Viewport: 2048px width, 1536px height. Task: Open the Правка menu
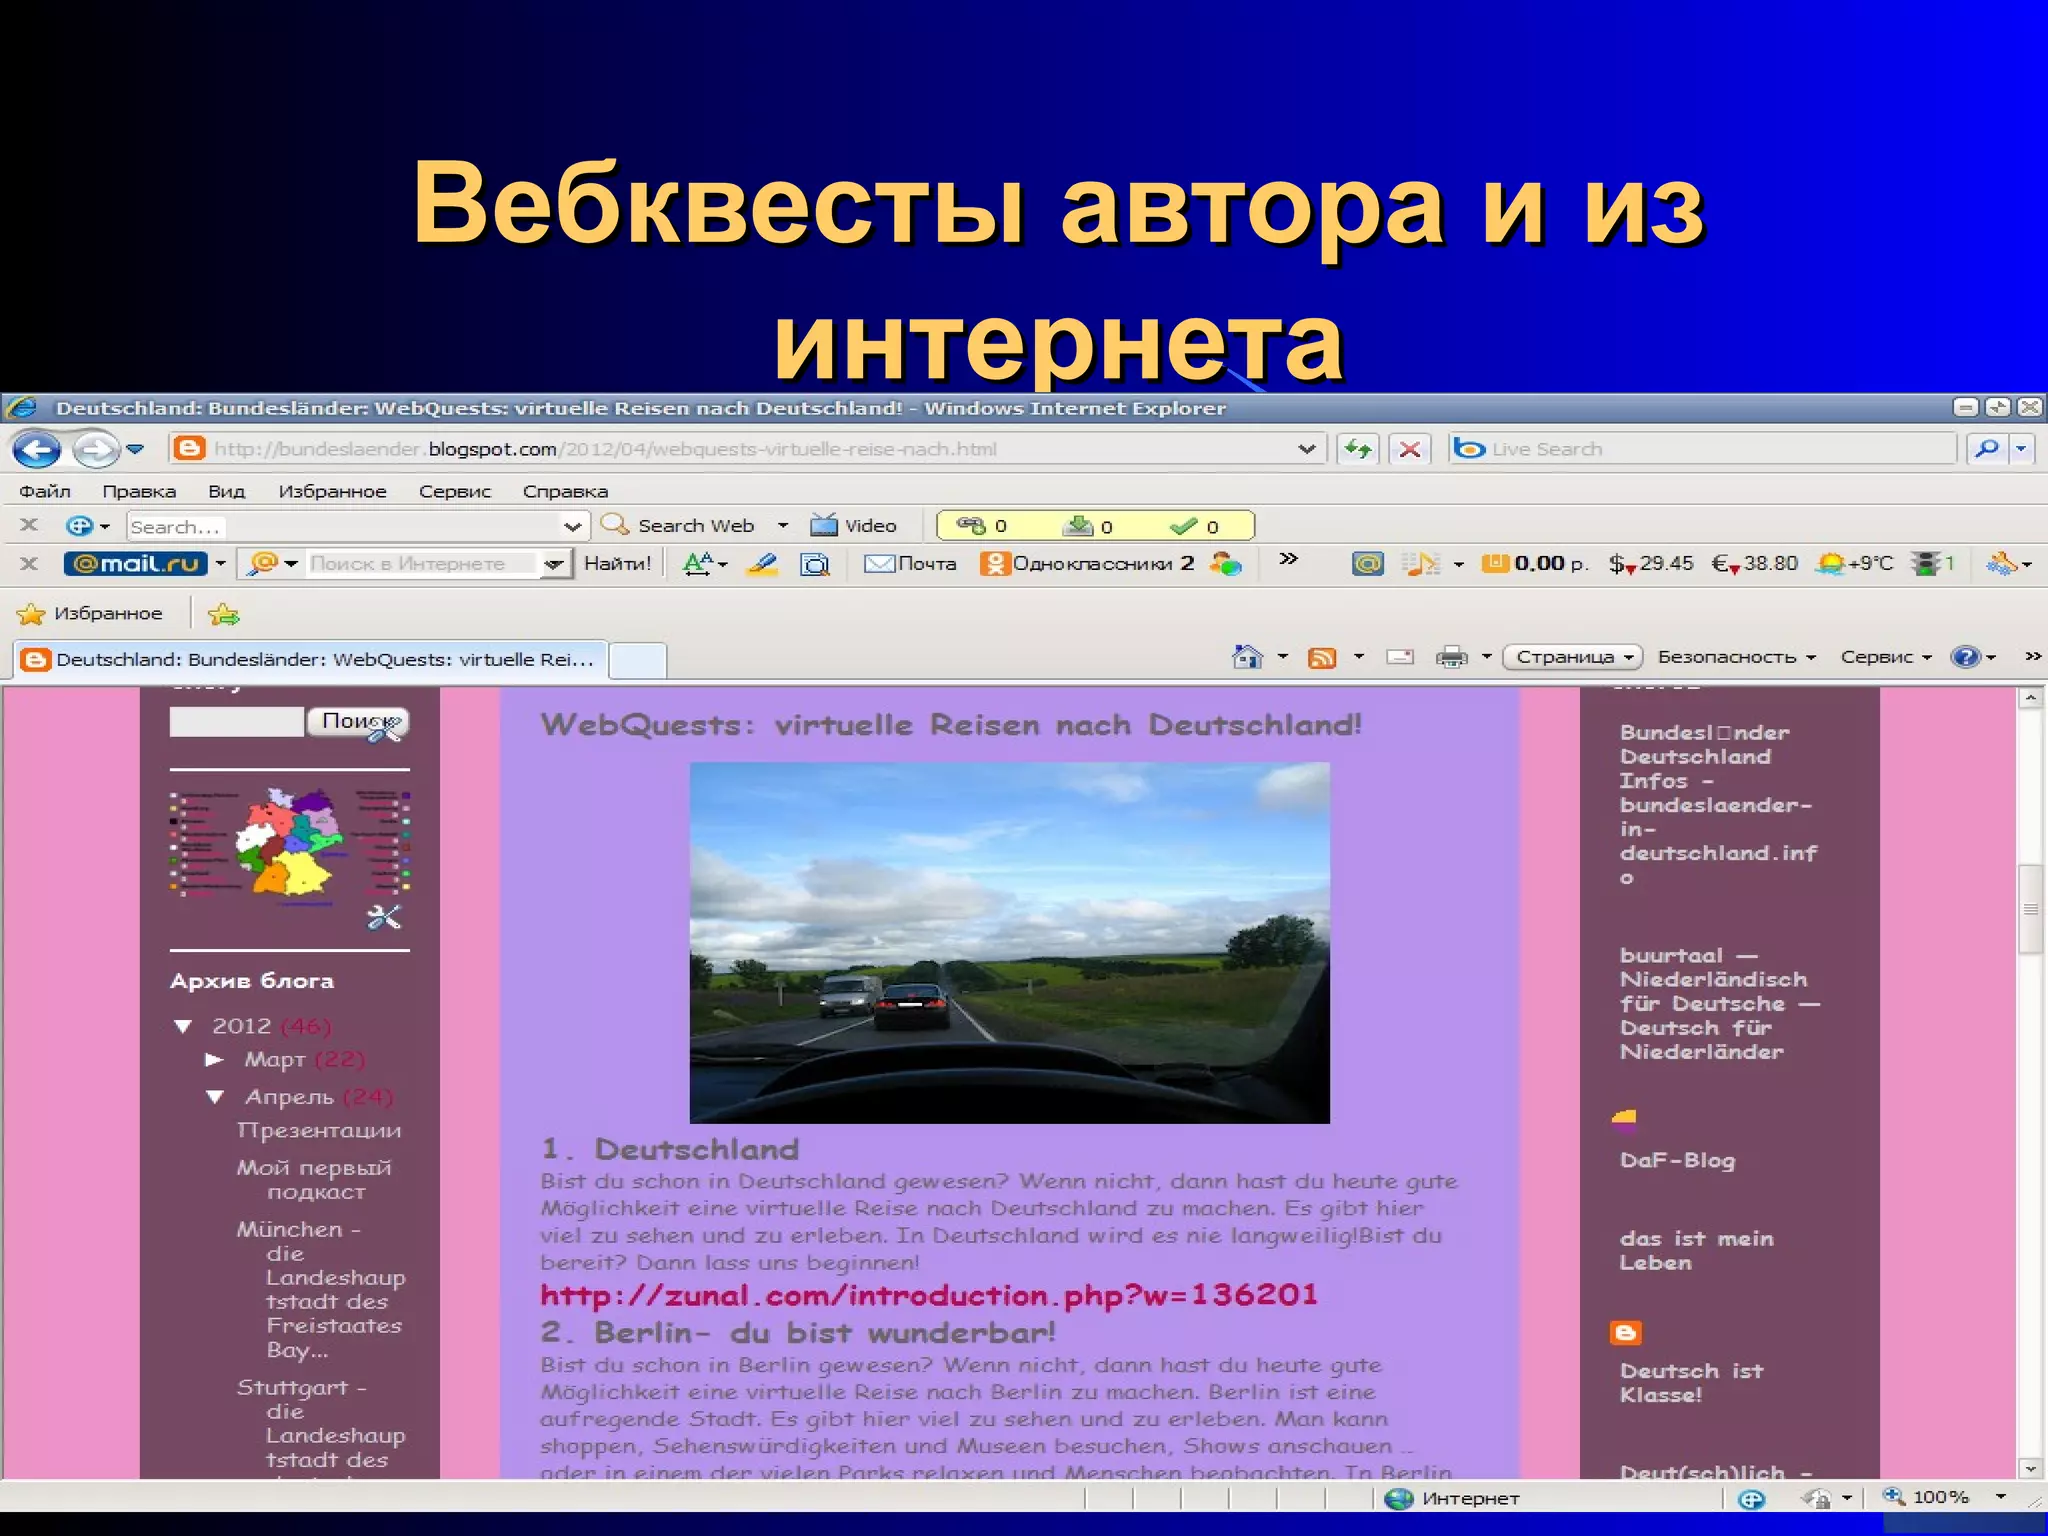pos(139,491)
